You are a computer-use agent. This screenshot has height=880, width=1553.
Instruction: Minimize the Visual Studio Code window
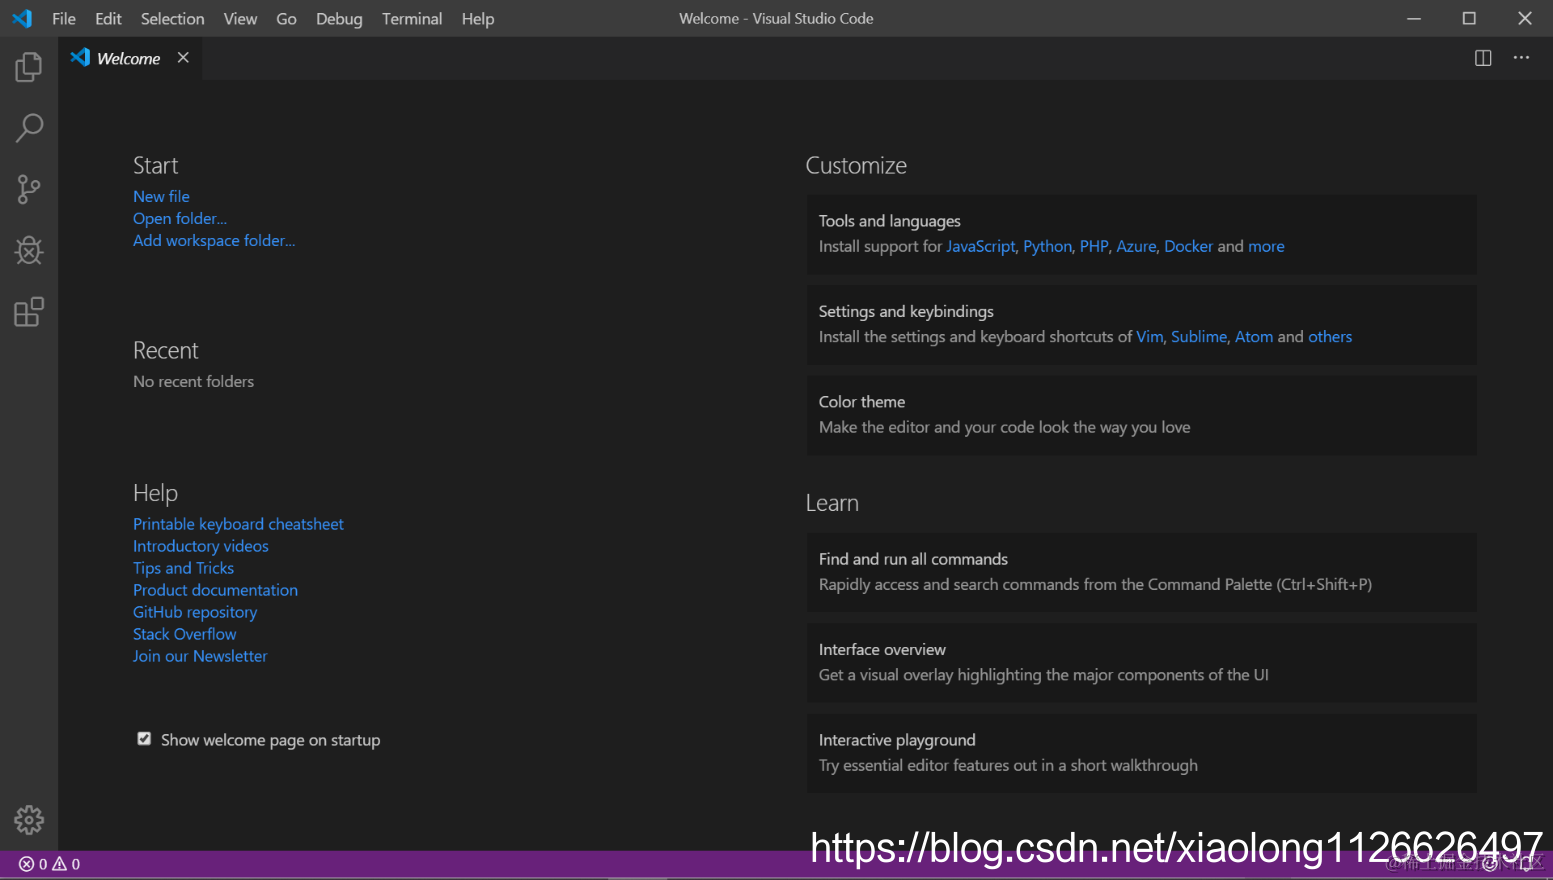tap(1414, 19)
